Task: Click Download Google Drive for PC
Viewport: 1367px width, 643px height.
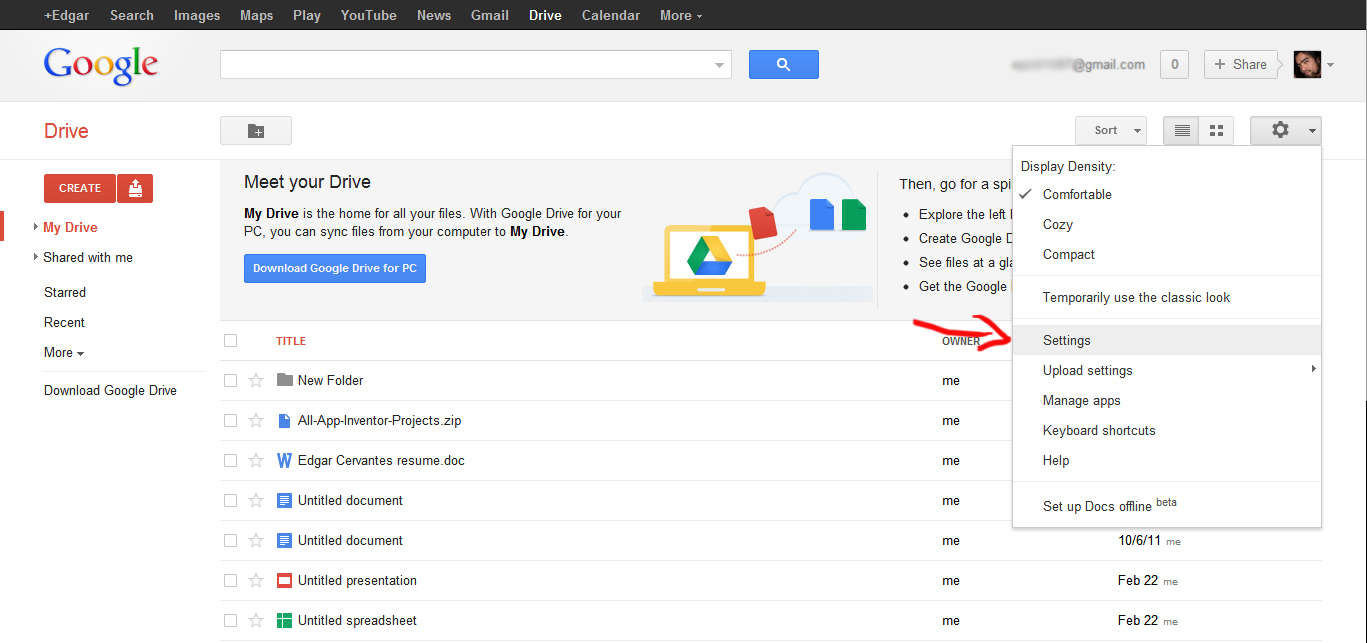Action: coord(334,268)
